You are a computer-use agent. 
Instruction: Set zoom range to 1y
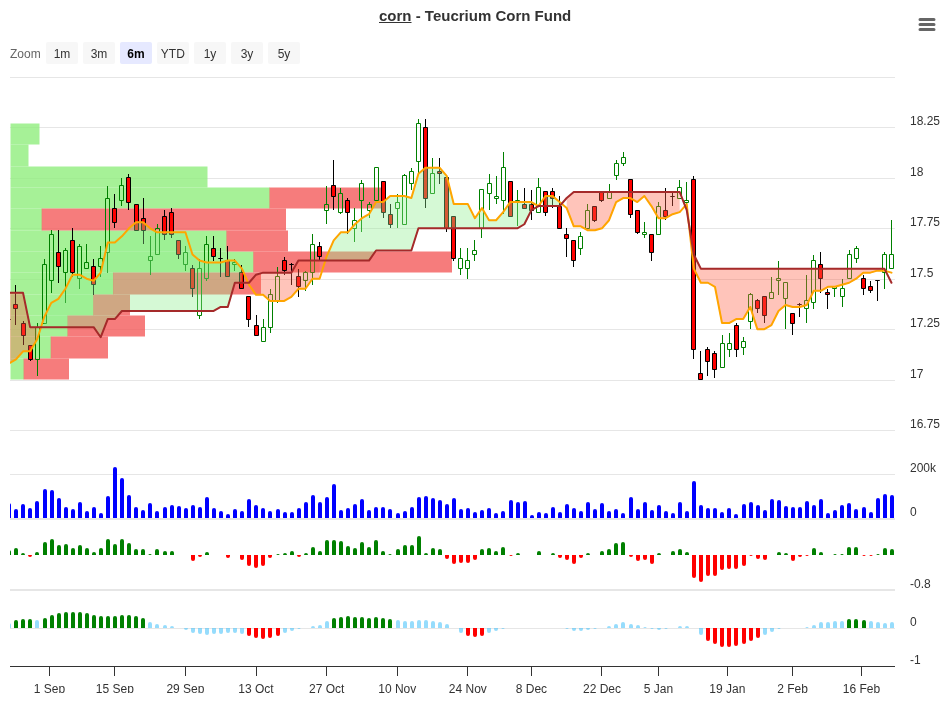click(x=210, y=53)
